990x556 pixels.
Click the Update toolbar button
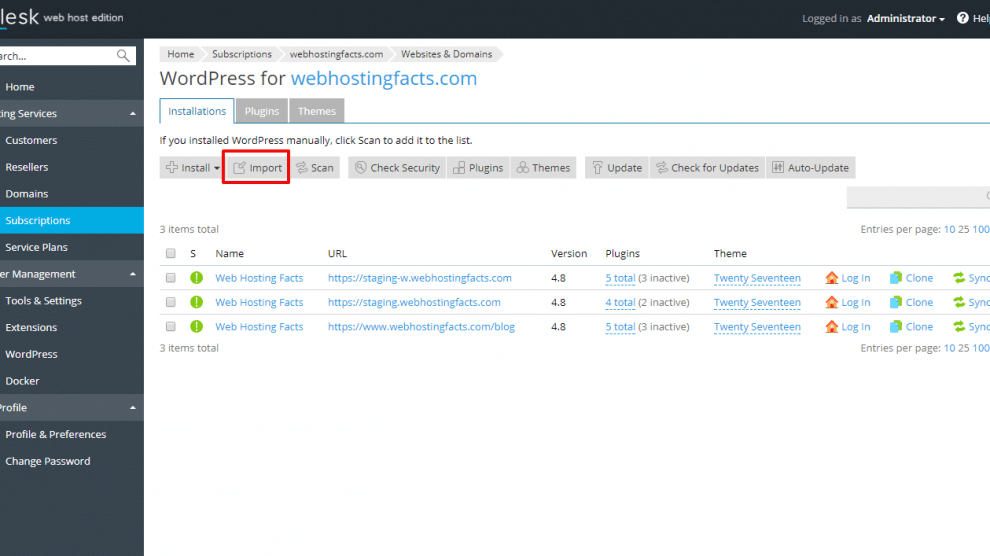[x=617, y=167]
